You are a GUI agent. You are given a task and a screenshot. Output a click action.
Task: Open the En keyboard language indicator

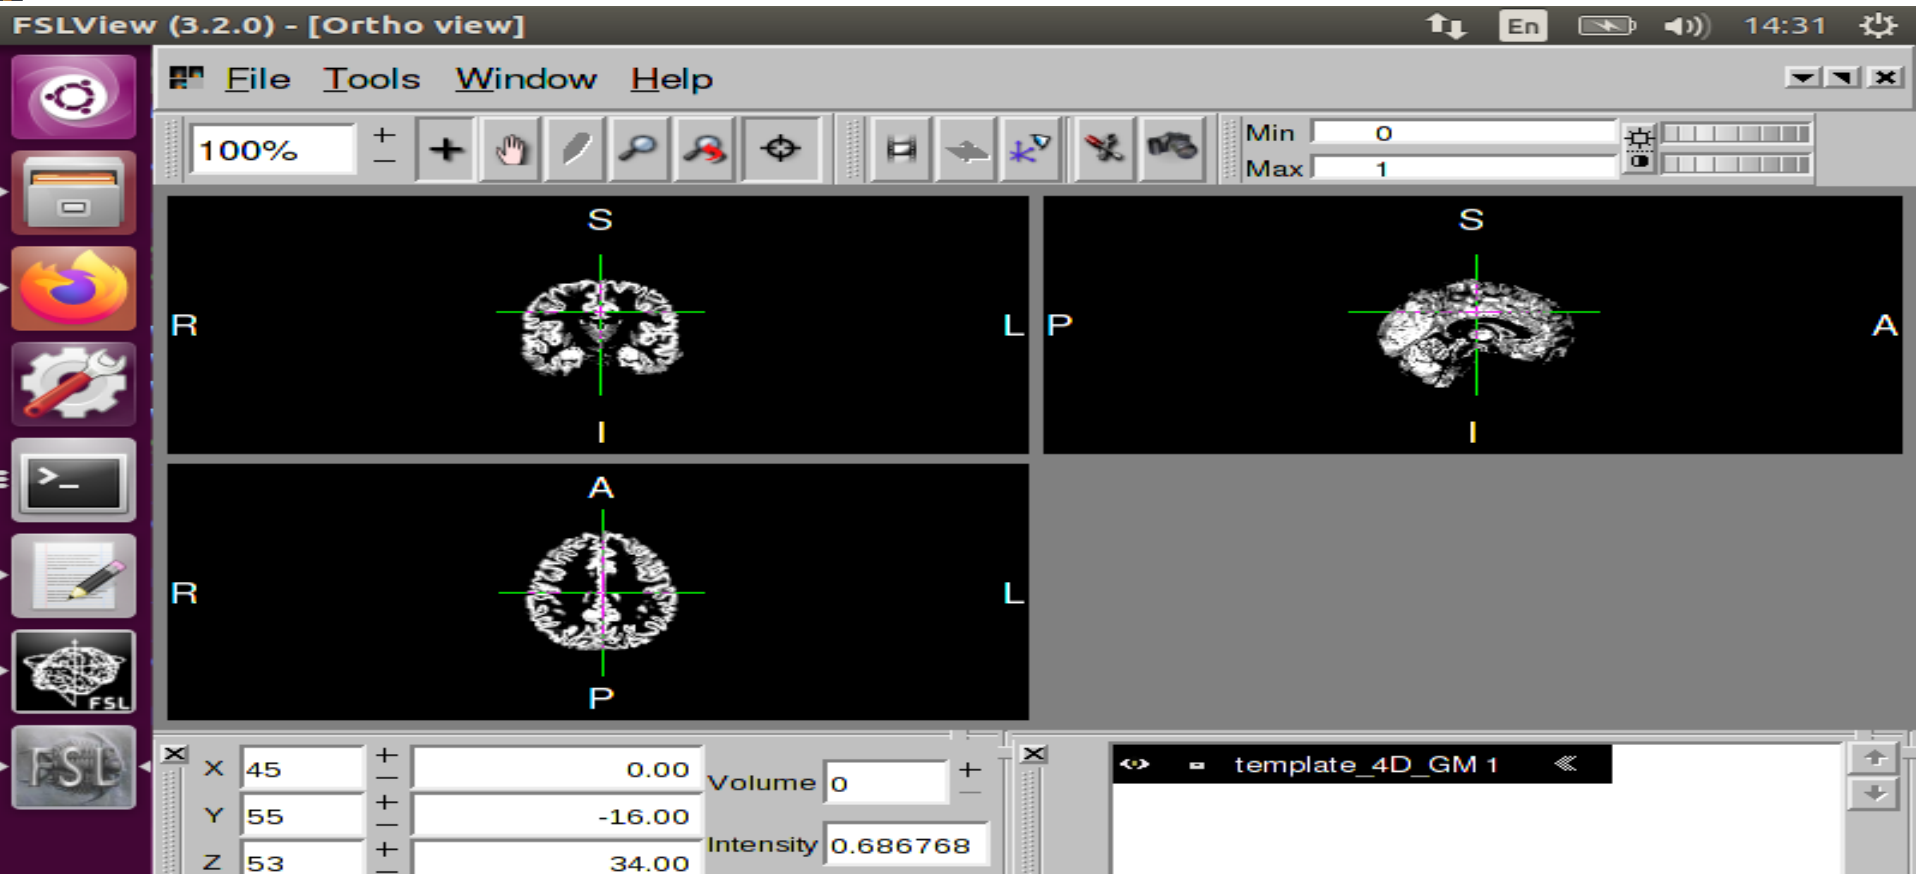[1523, 25]
